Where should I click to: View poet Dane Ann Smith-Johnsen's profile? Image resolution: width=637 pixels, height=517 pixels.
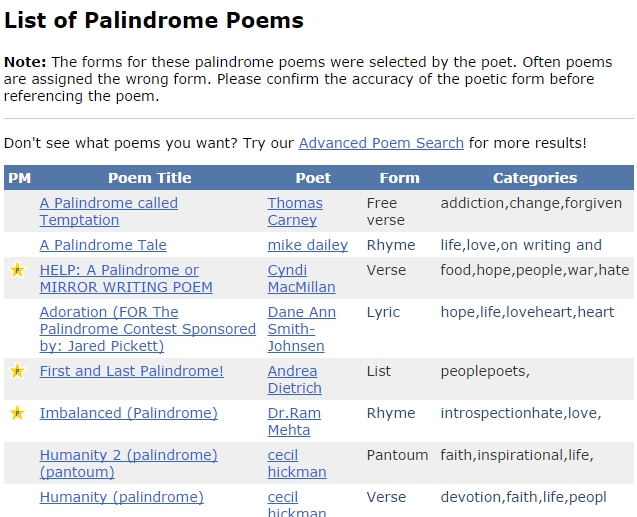301,329
